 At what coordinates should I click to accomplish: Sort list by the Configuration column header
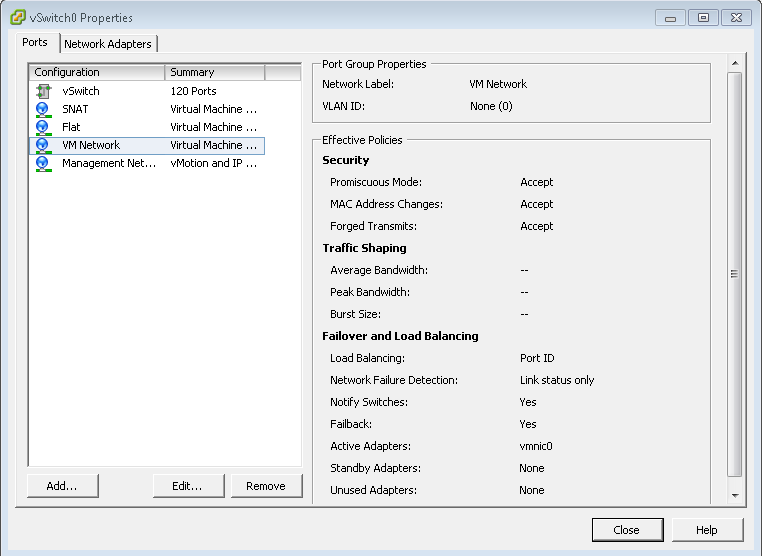pos(96,72)
